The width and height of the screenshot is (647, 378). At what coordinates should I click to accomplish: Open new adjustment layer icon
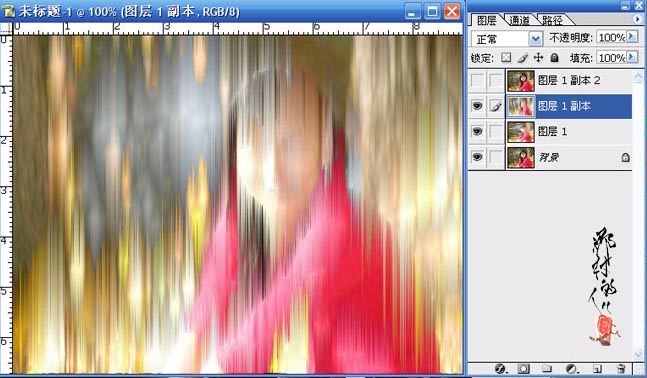point(572,368)
